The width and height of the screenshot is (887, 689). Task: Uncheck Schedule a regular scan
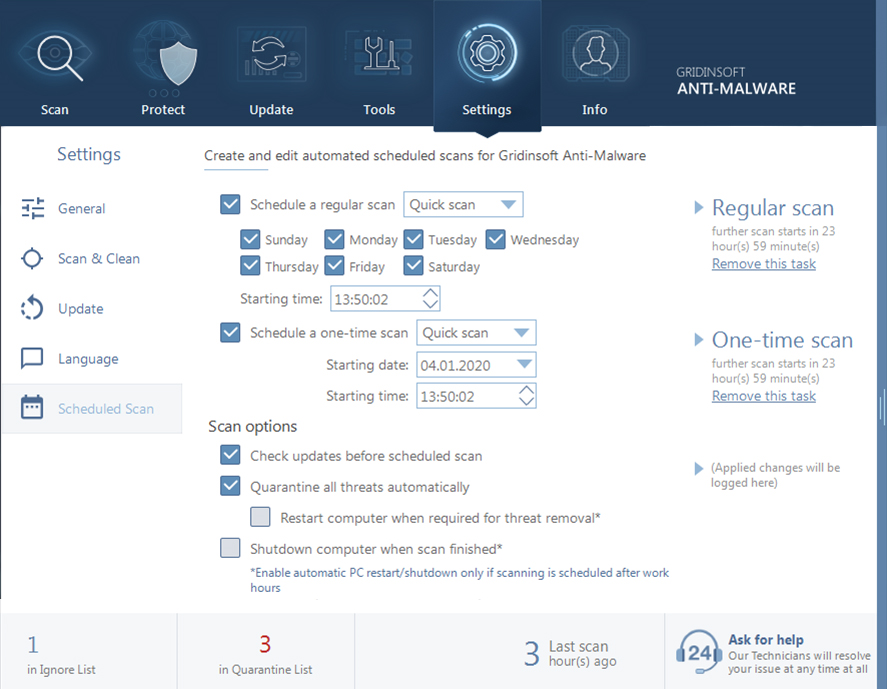tap(230, 204)
